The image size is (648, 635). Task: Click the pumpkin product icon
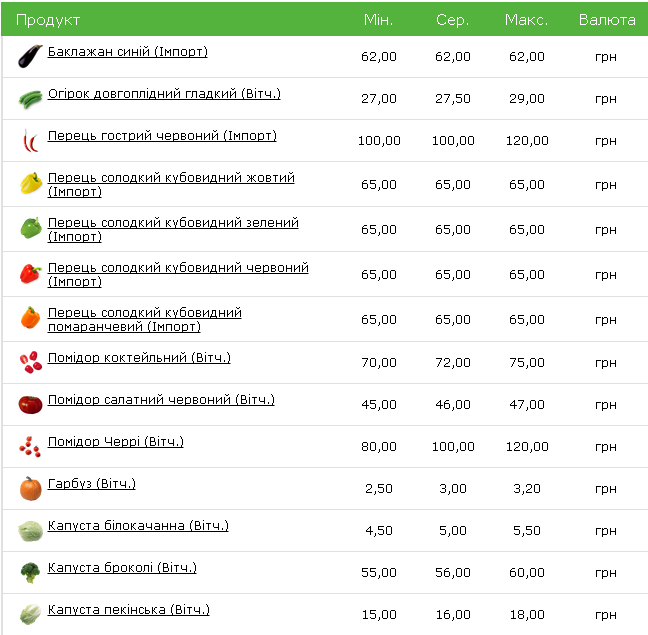[x=31, y=488]
